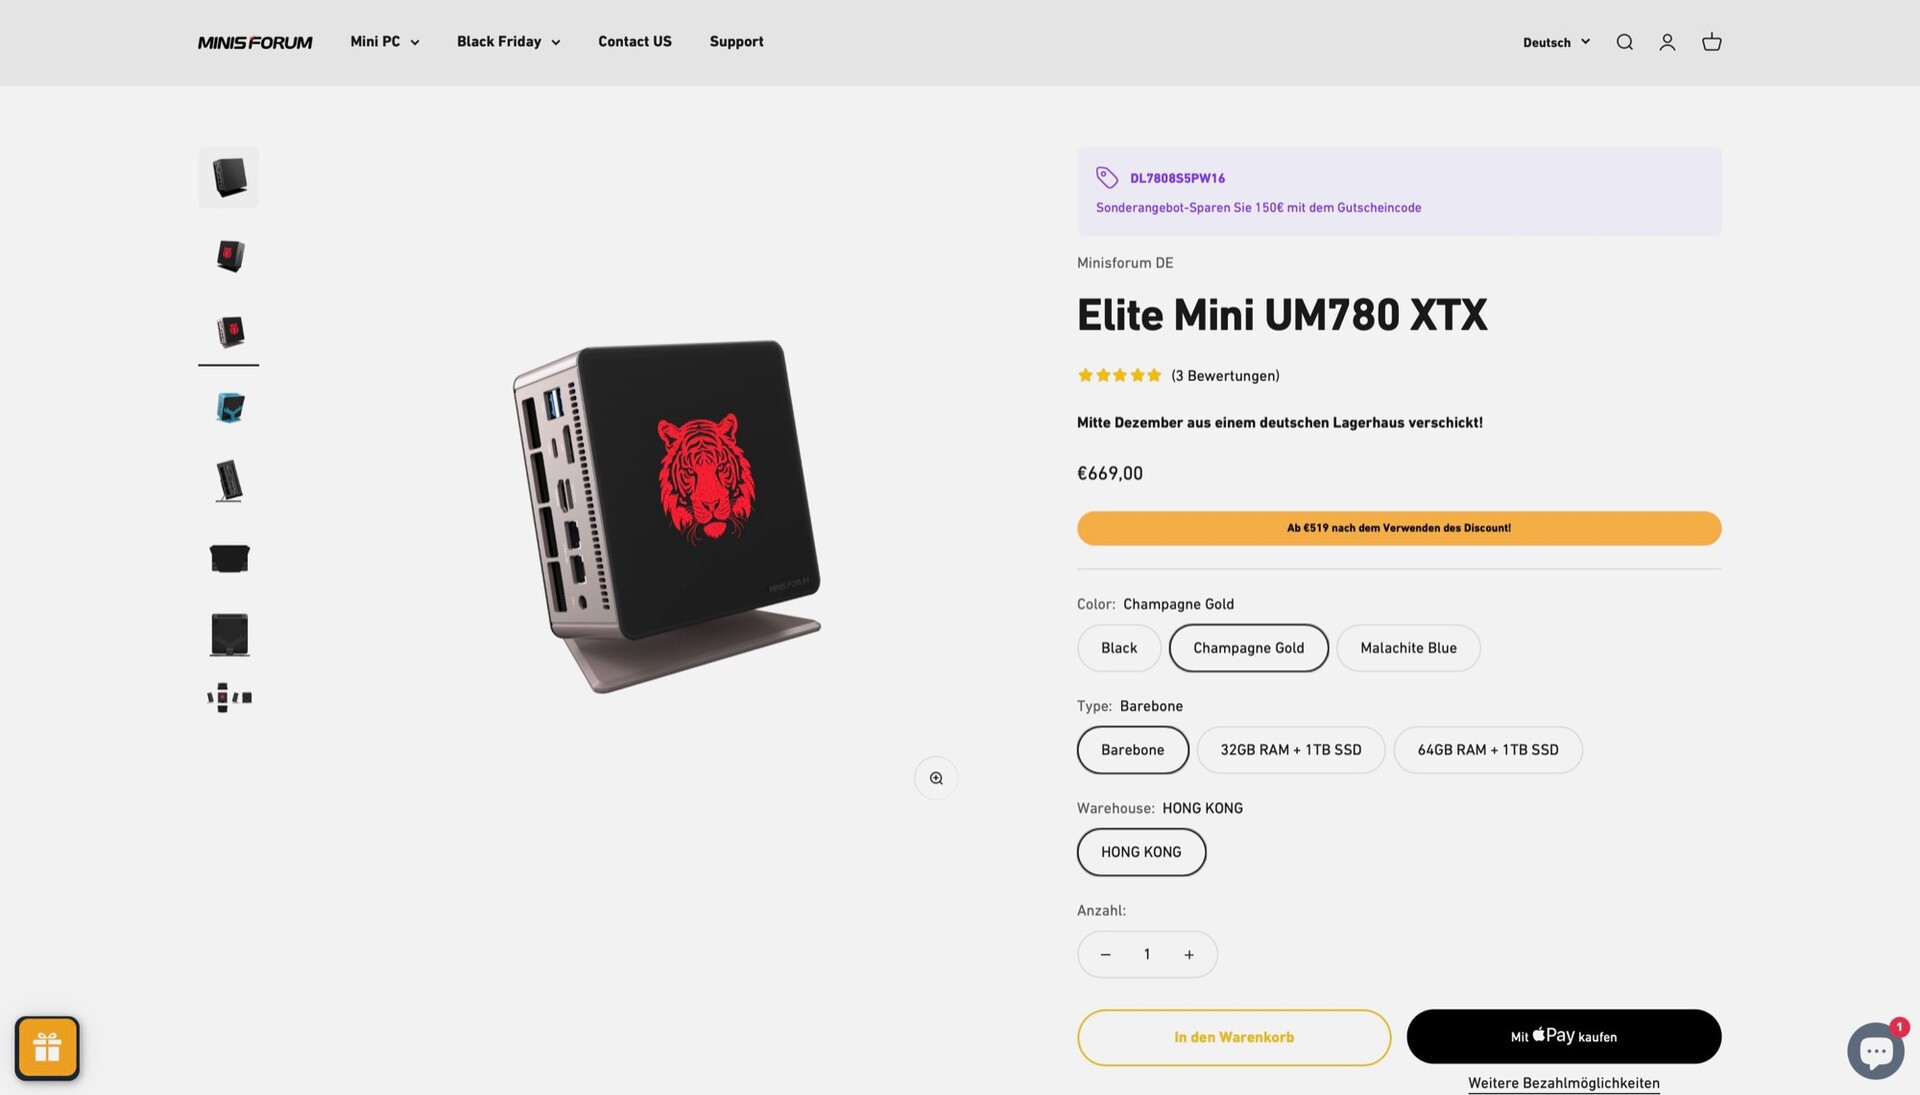Expand the Mini PC menu
The height and width of the screenshot is (1095, 1920).
(x=385, y=42)
